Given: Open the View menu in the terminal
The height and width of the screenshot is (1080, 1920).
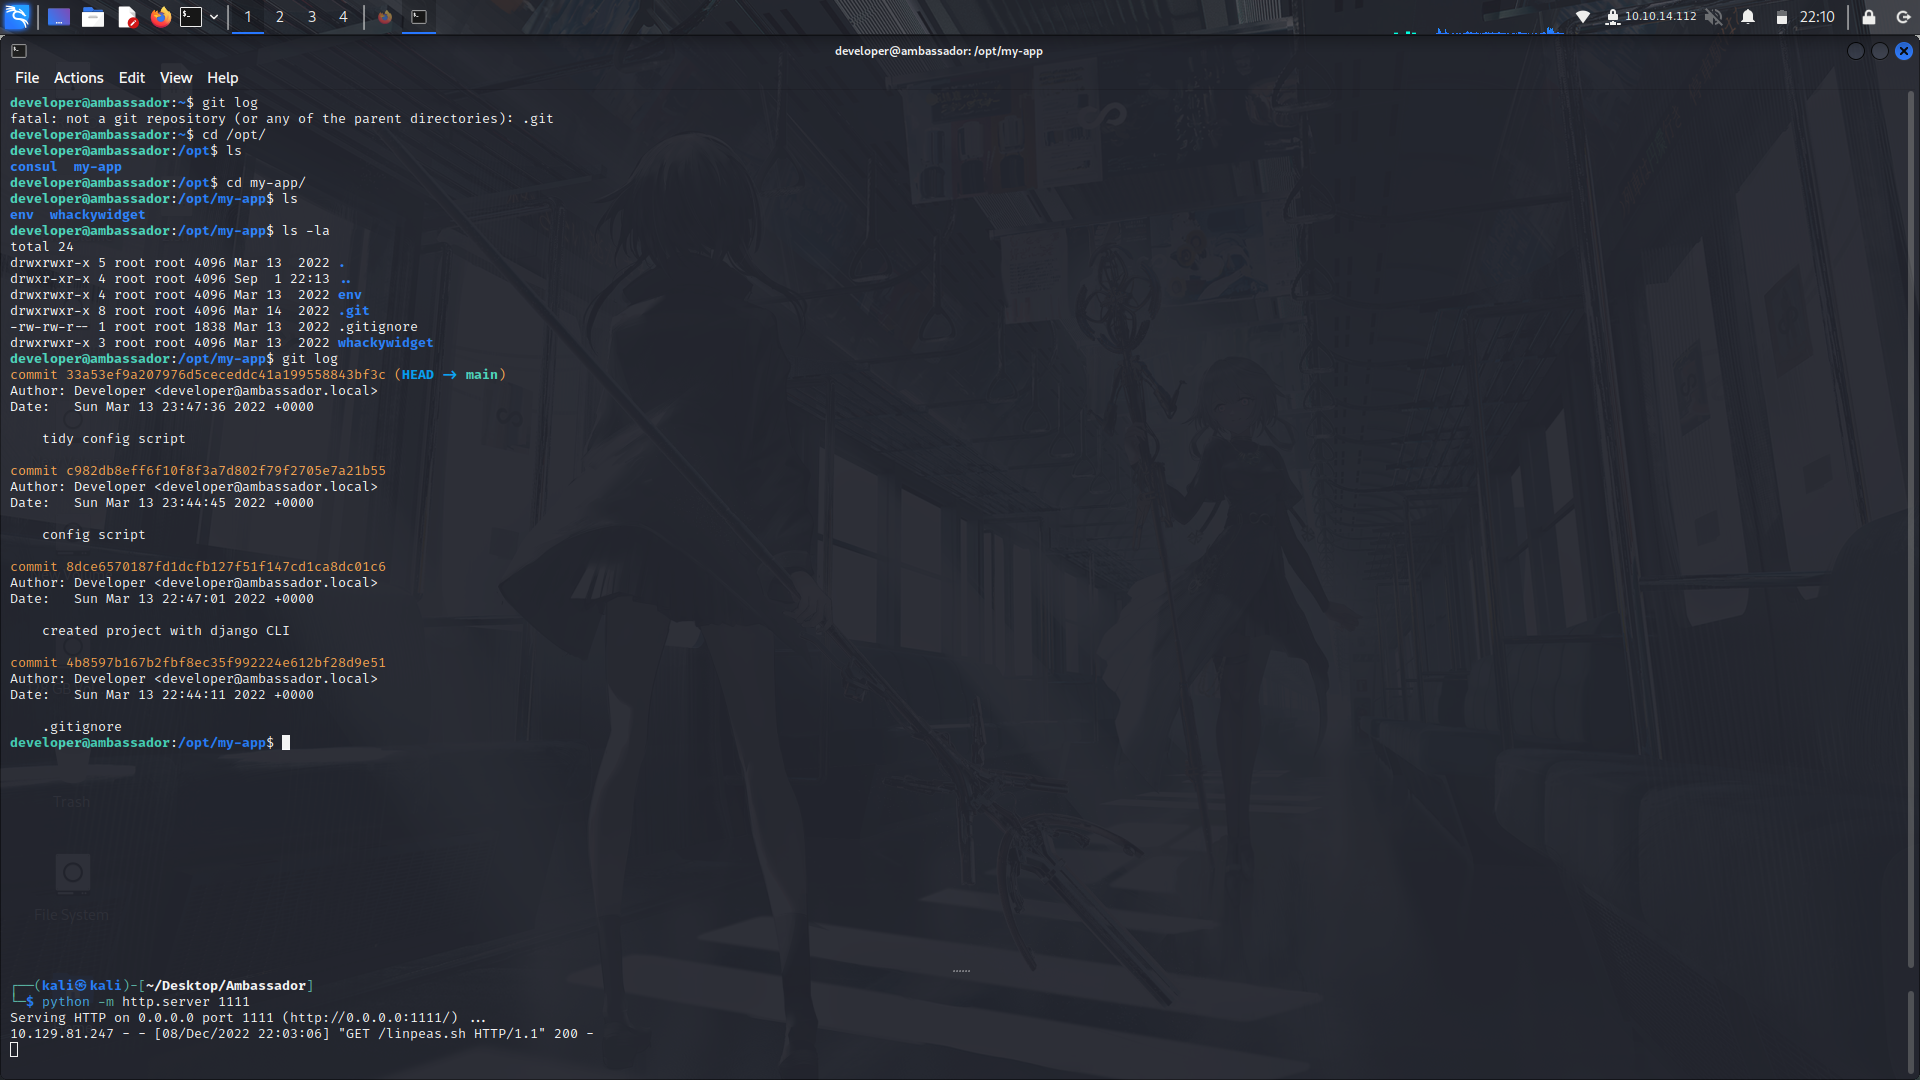Looking at the screenshot, I should click(x=176, y=77).
